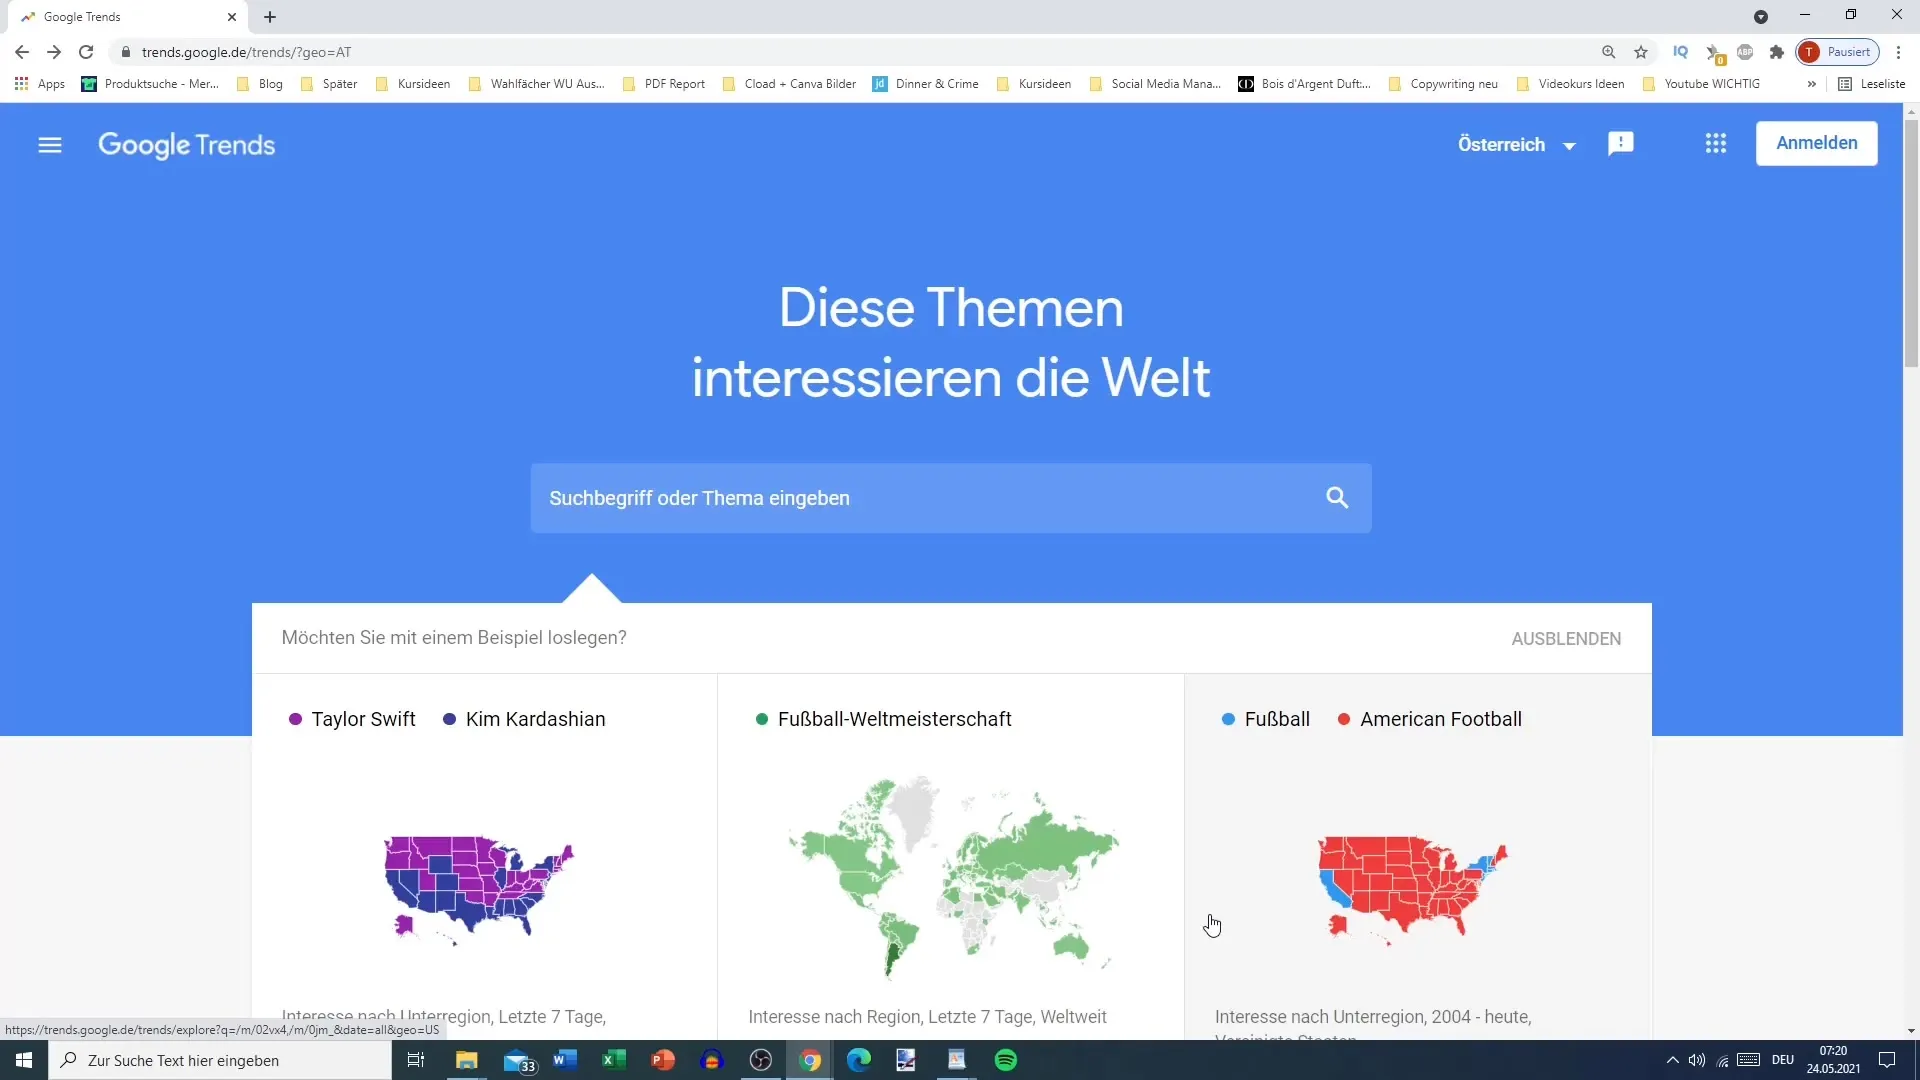This screenshot has height=1080, width=1920.
Task: Open the Wahlfächer WU bookmark folder
Action: coord(537,84)
